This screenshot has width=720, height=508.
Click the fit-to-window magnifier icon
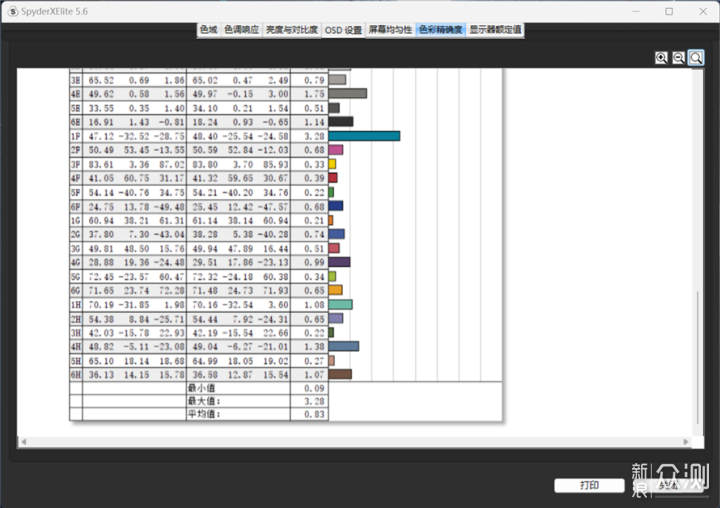(x=696, y=58)
